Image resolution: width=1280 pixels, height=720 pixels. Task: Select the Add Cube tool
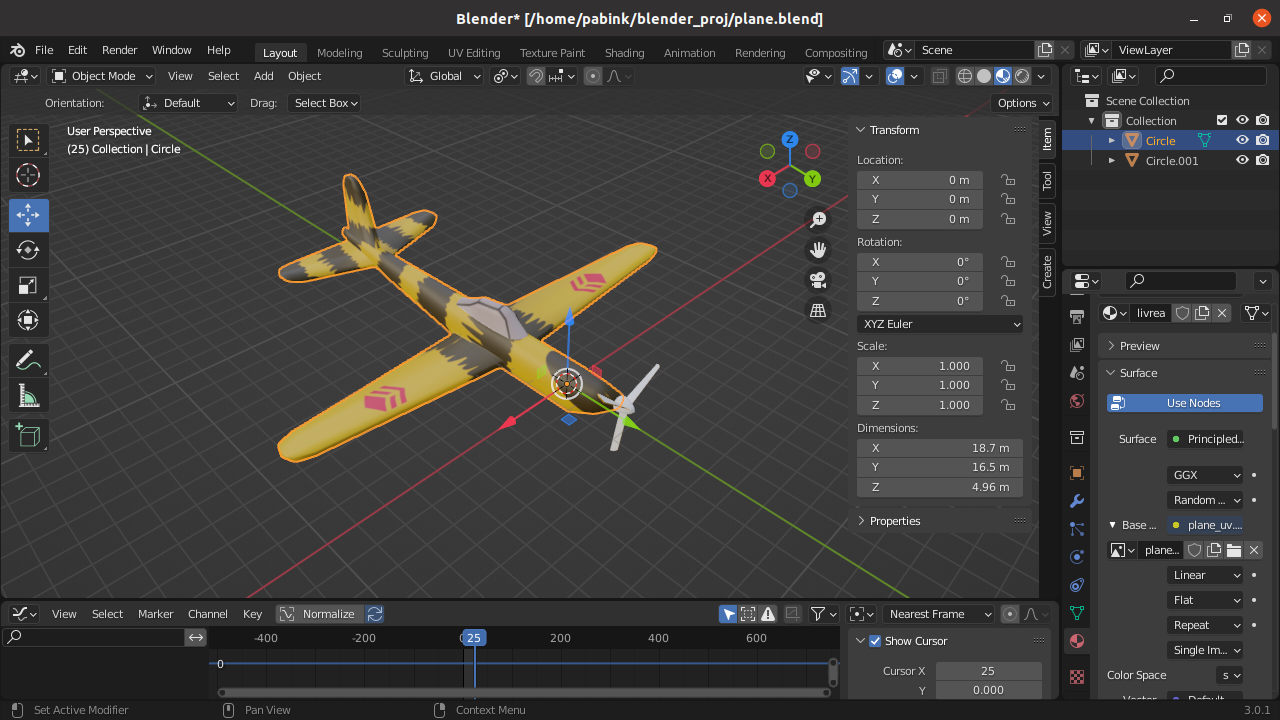pos(28,435)
